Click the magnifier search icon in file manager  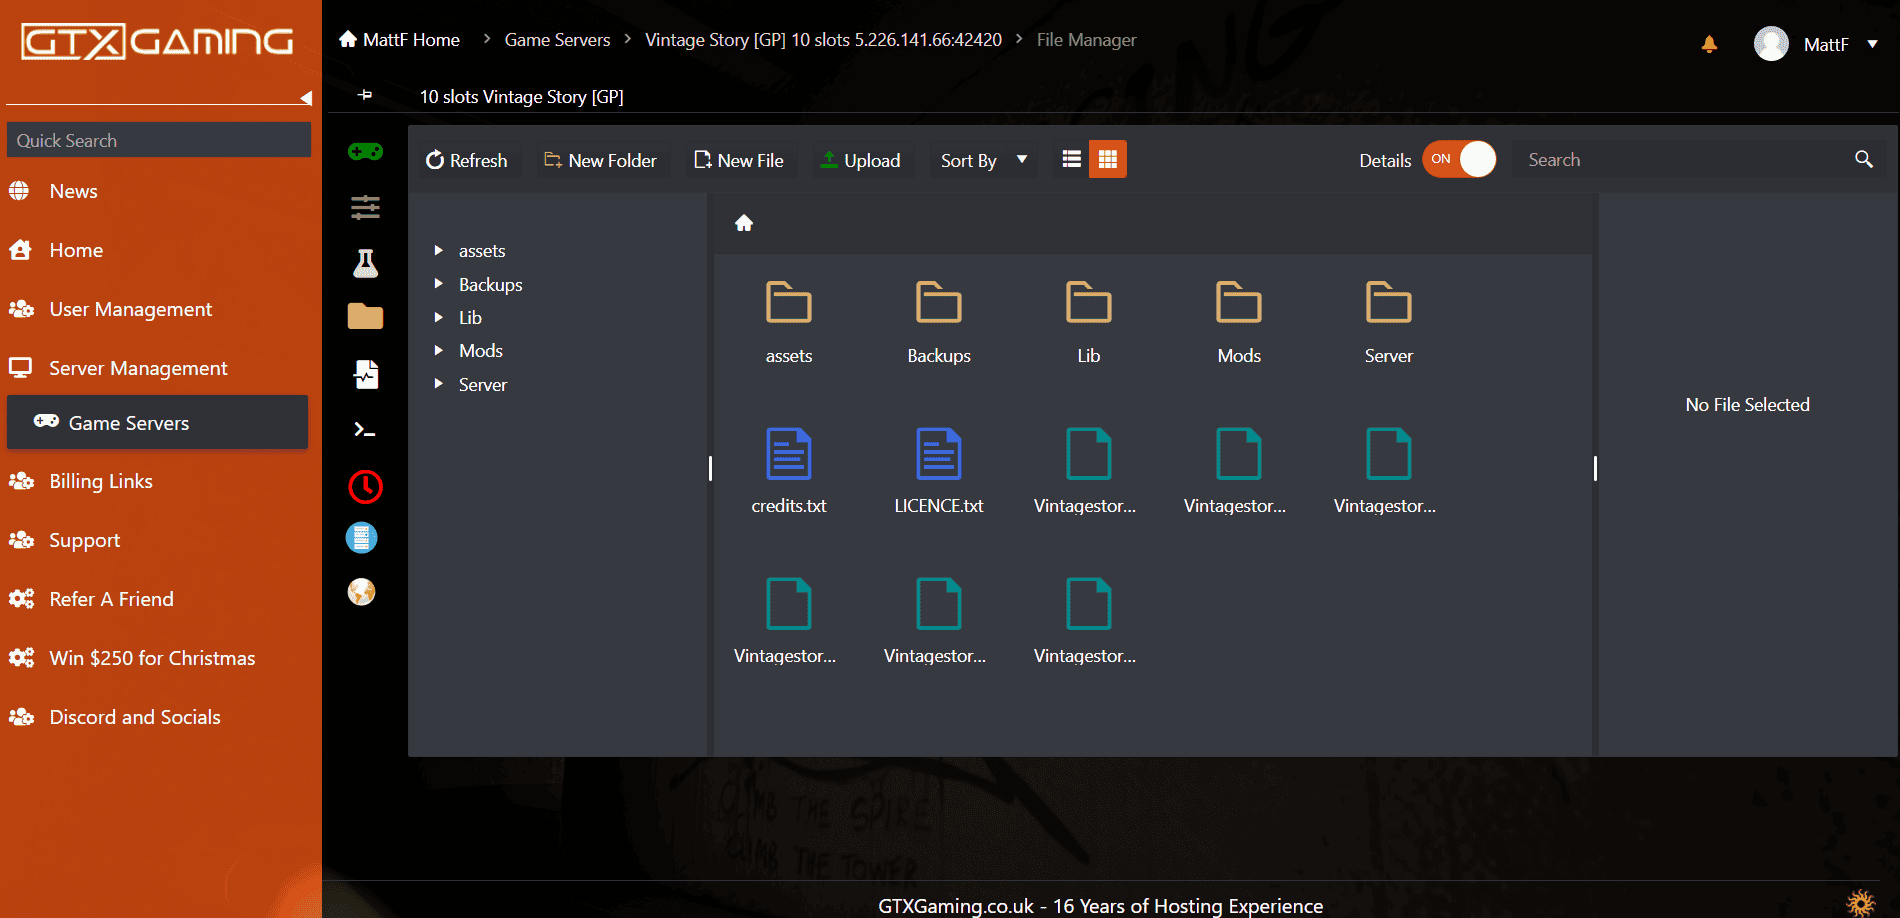pyautogui.click(x=1863, y=160)
